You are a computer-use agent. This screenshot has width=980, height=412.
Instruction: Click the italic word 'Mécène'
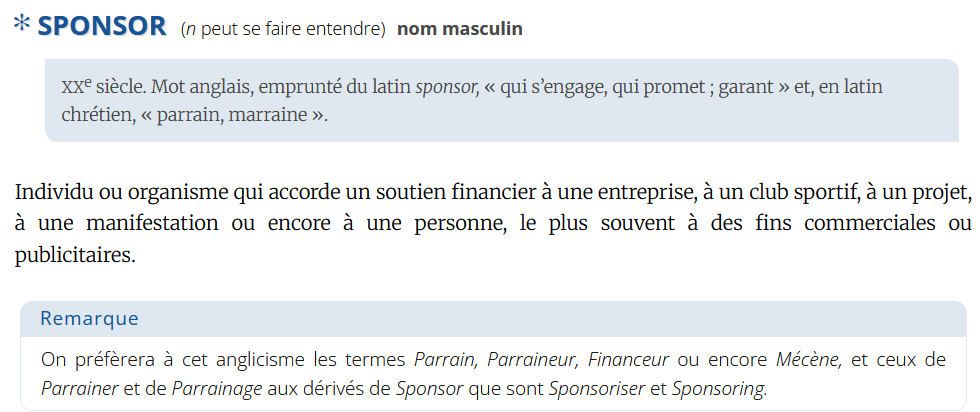tap(810, 359)
